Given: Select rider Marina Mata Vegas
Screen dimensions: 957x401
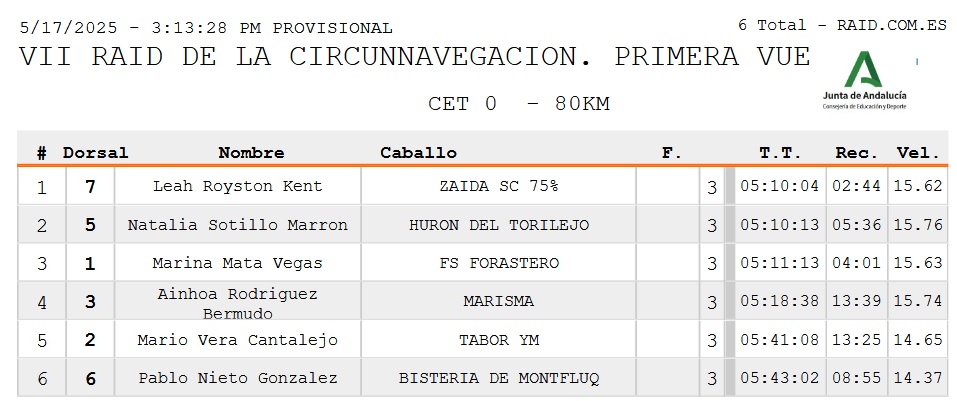Looking at the screenshot, I should [x=237, y=264].
